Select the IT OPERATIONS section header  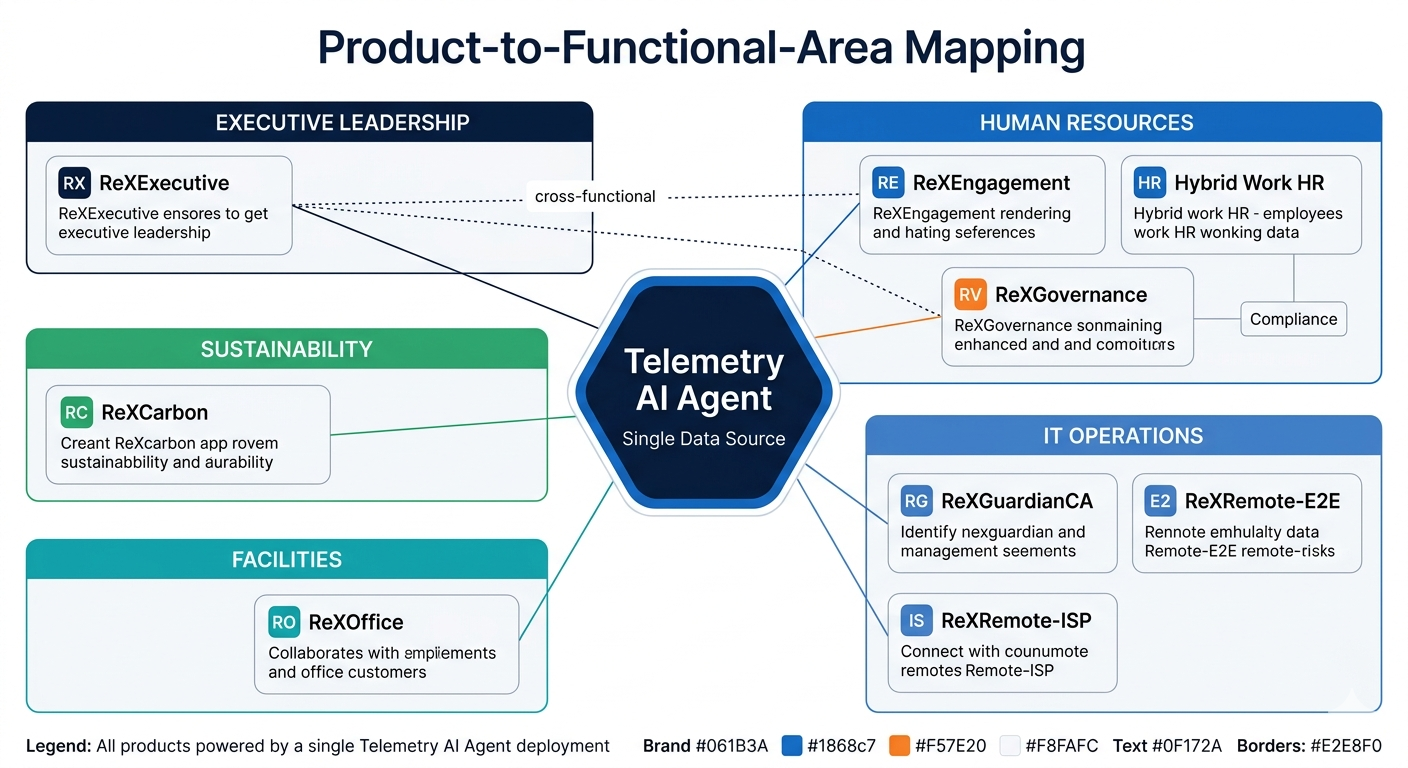tap(1123, 435)
